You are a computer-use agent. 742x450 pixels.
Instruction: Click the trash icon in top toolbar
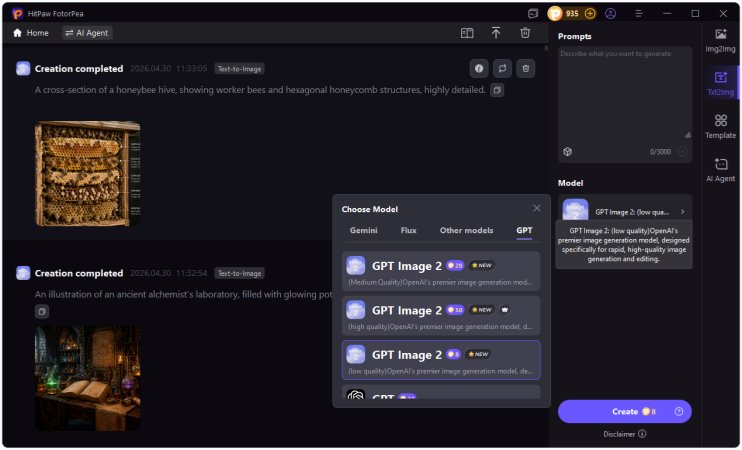[525, 33]
